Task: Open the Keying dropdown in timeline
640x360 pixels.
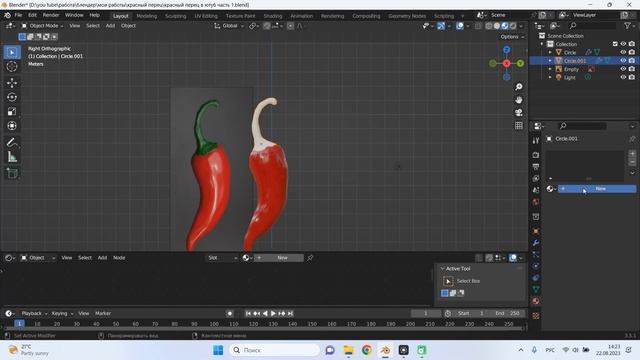Action: click(x=62, y=313)
